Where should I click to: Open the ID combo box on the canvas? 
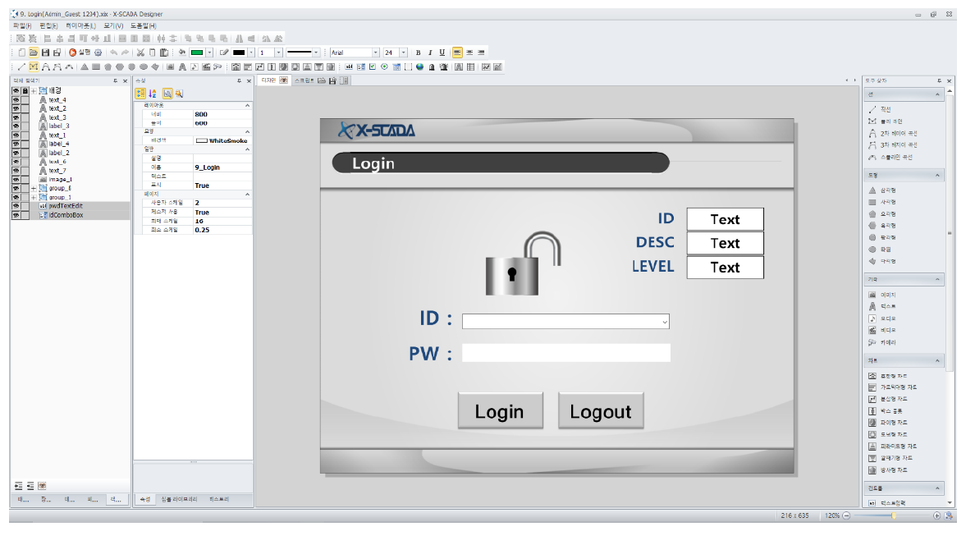664,322
